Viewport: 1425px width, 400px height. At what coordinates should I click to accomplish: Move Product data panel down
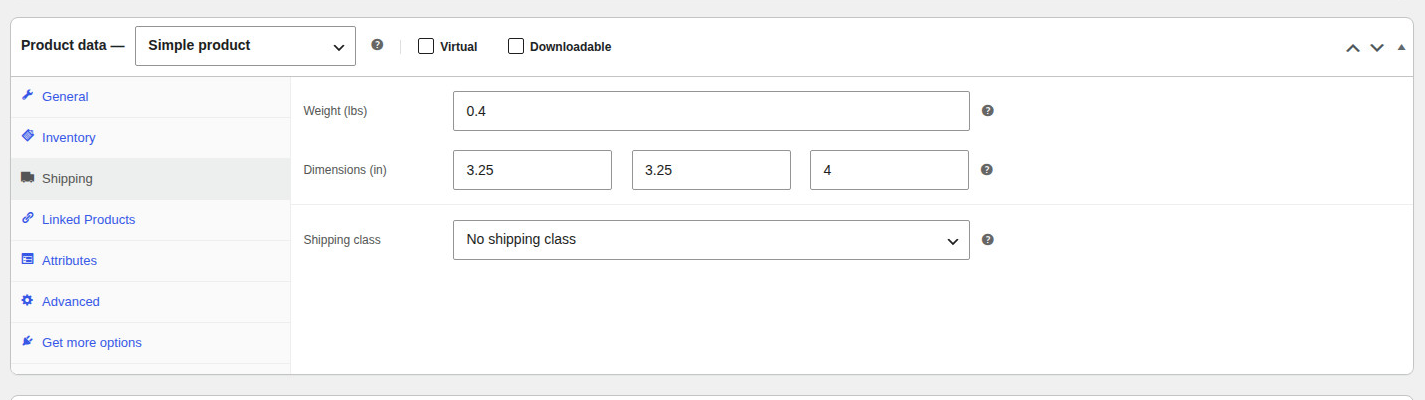(x=1377, y=47)
